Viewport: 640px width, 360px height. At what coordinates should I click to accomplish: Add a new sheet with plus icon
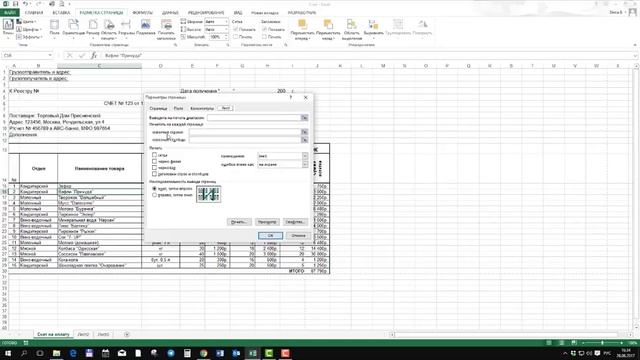tap(127, 334)
